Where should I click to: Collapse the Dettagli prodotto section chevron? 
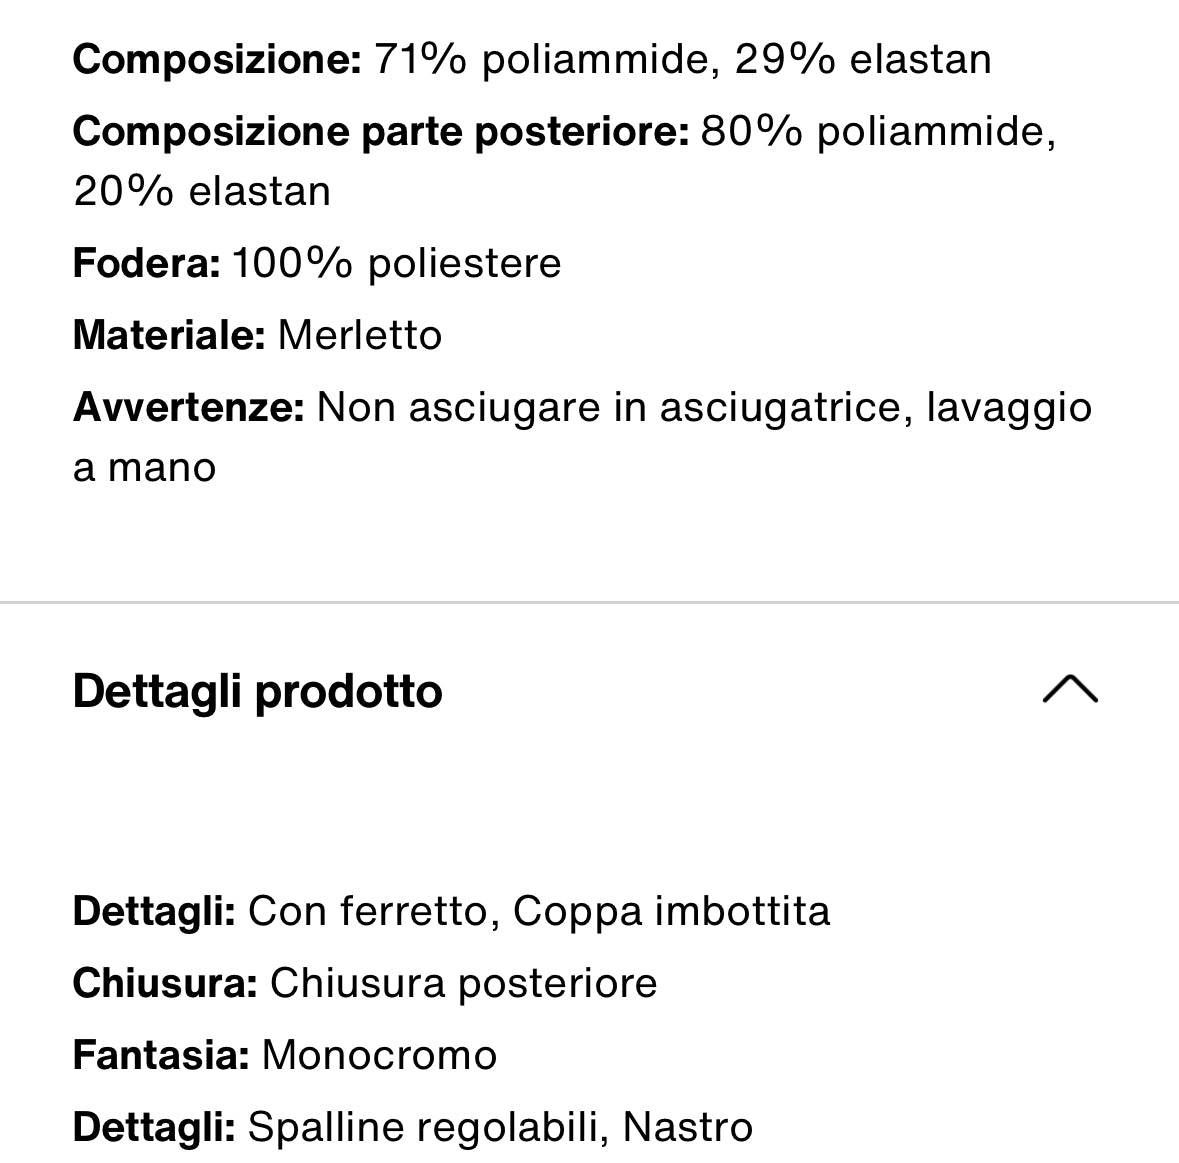(1069, 690)
